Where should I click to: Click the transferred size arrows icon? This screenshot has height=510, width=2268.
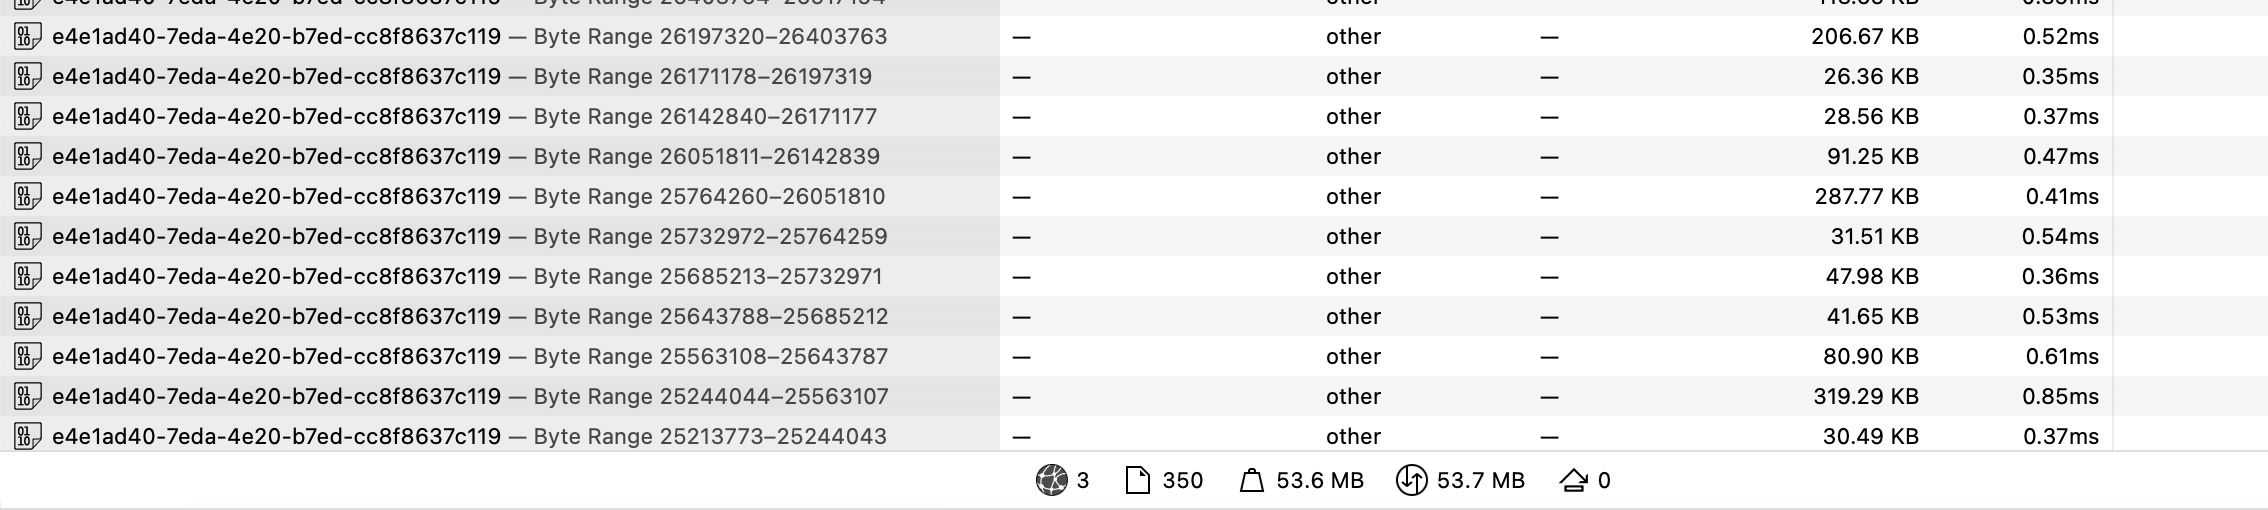click(1411, 481)
